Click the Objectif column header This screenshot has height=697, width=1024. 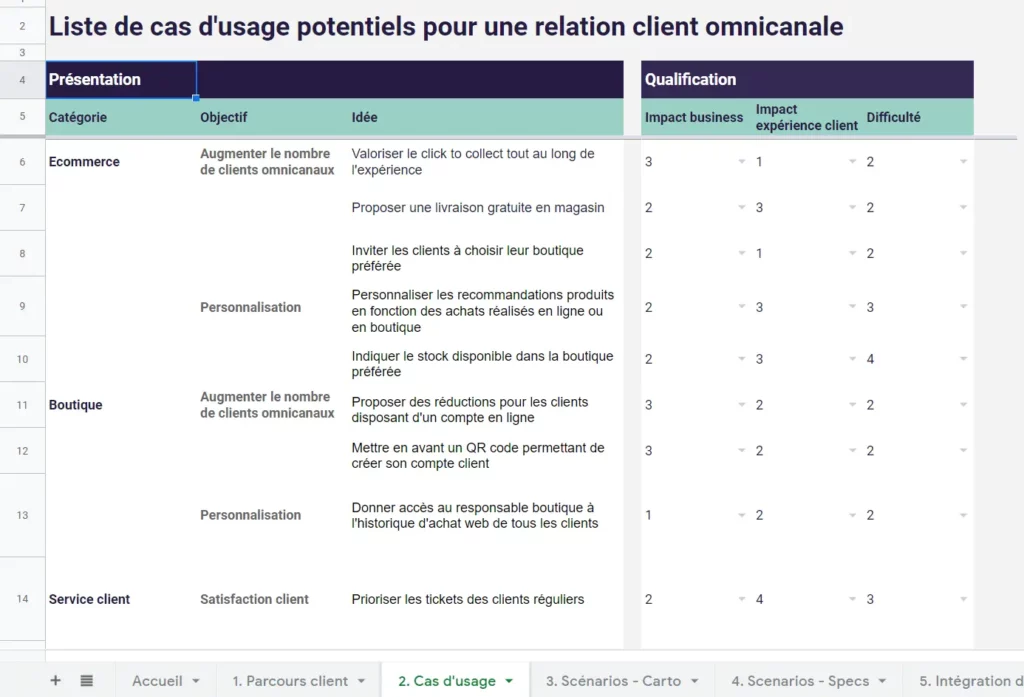click(272, 117)
